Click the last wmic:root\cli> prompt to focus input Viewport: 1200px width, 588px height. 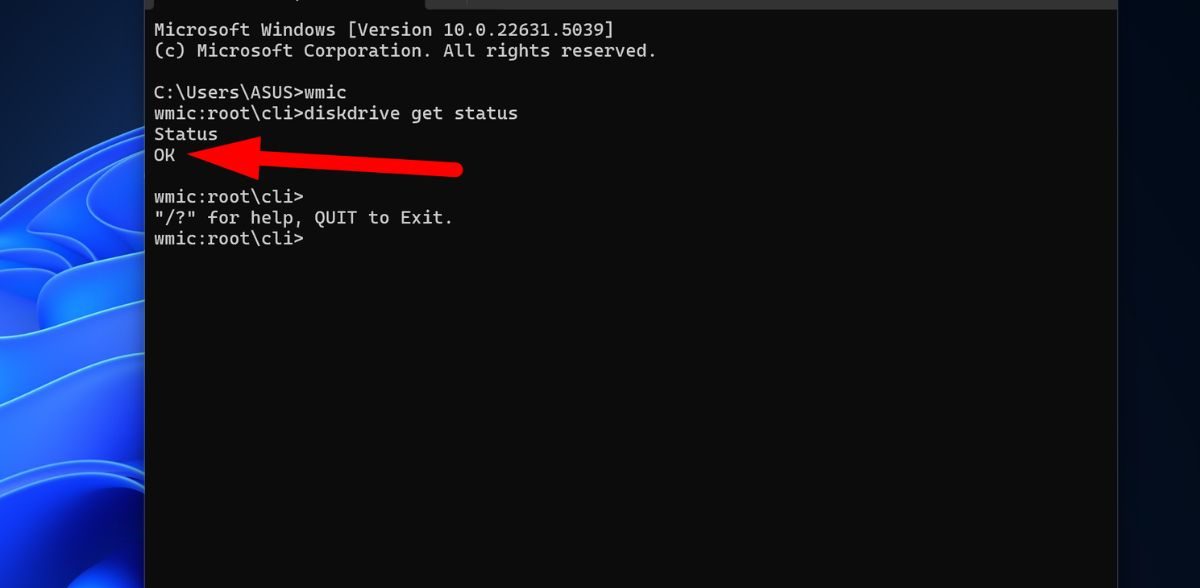[x=229, y=239]
